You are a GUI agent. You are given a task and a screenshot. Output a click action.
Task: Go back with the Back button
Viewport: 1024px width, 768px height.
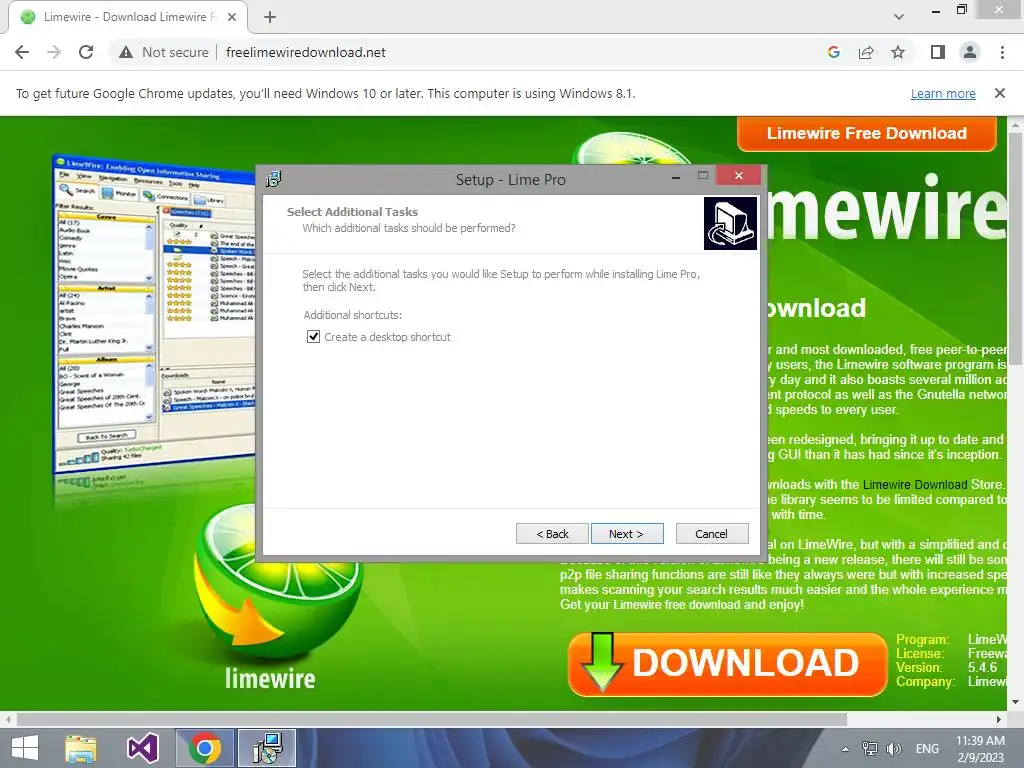click(552, 534)
